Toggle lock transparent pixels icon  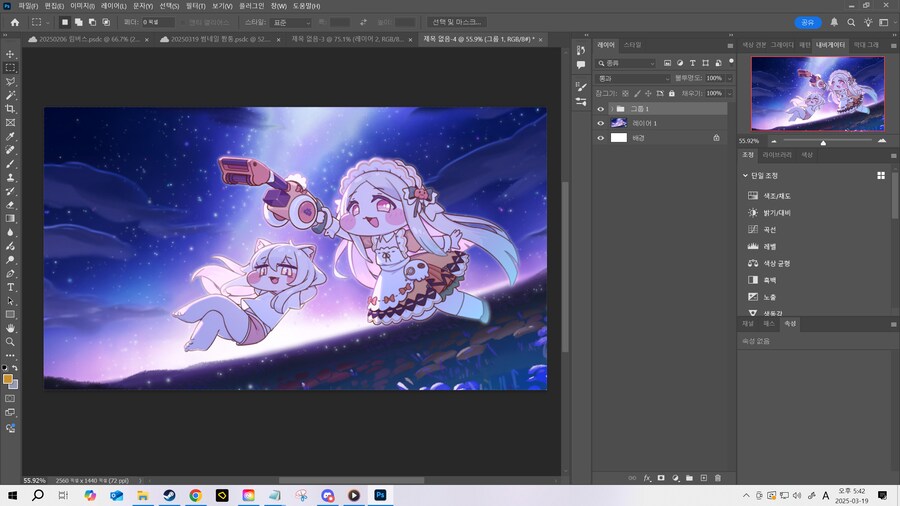coord(626,94)
